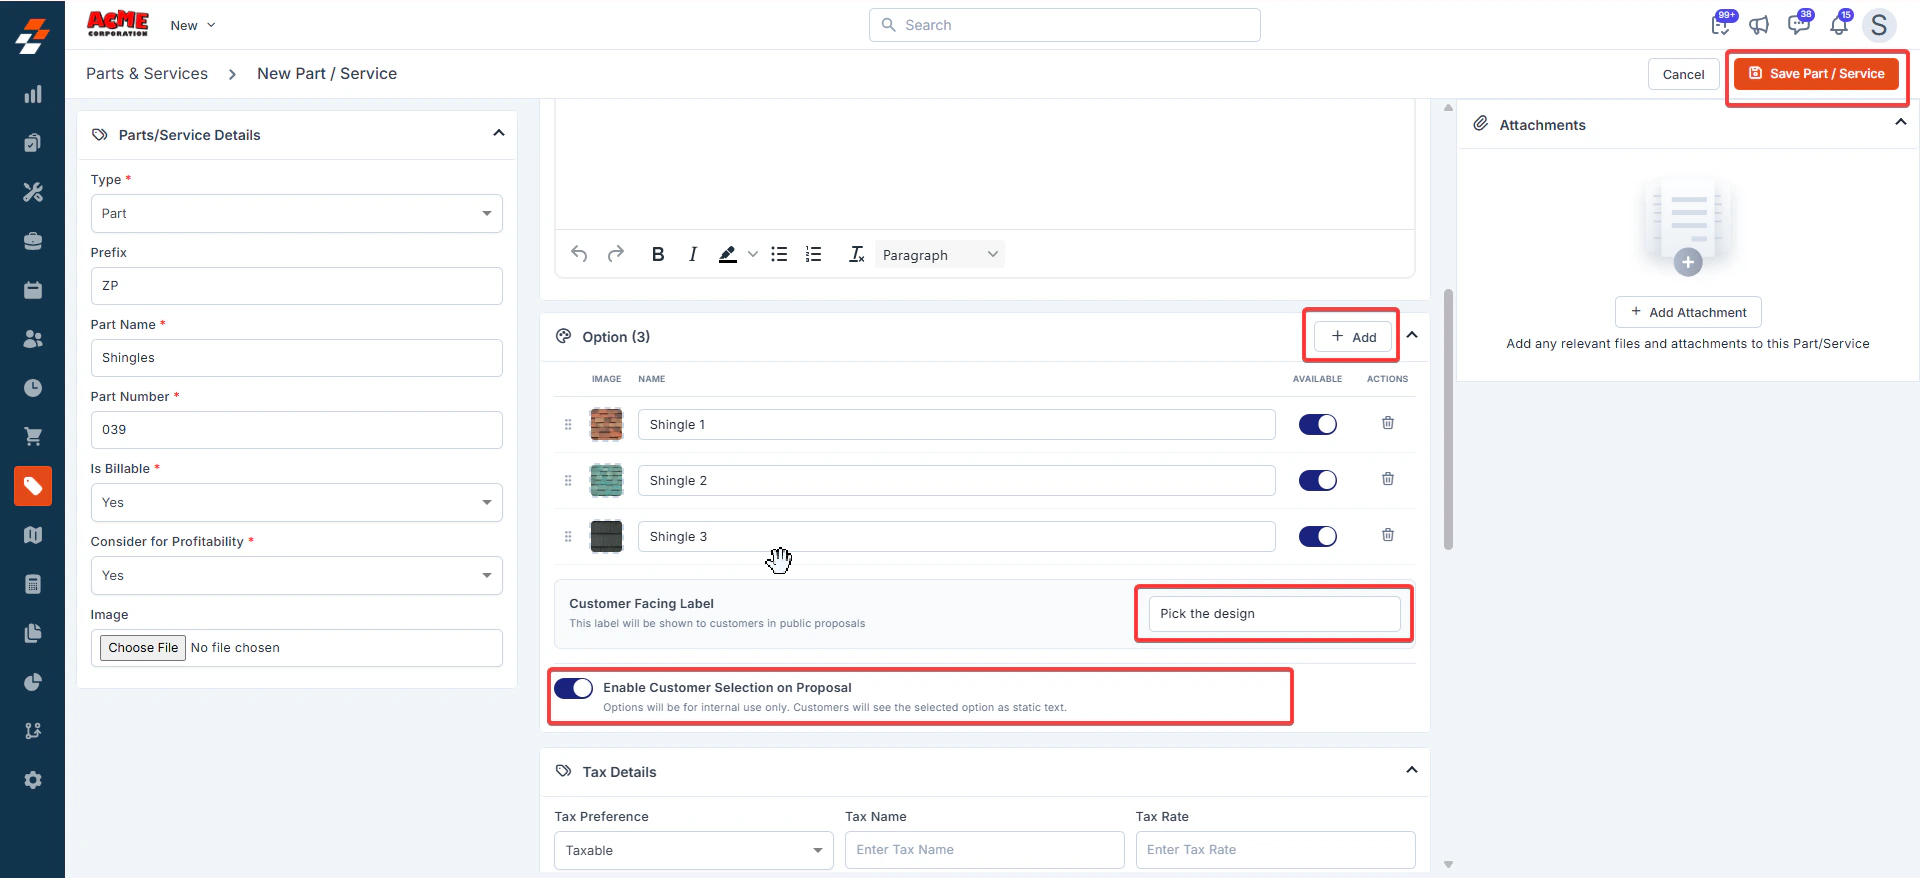Click the Part Number field containing 039
Viewport: 1920px width, 878px height.
(x=296, y=429)
